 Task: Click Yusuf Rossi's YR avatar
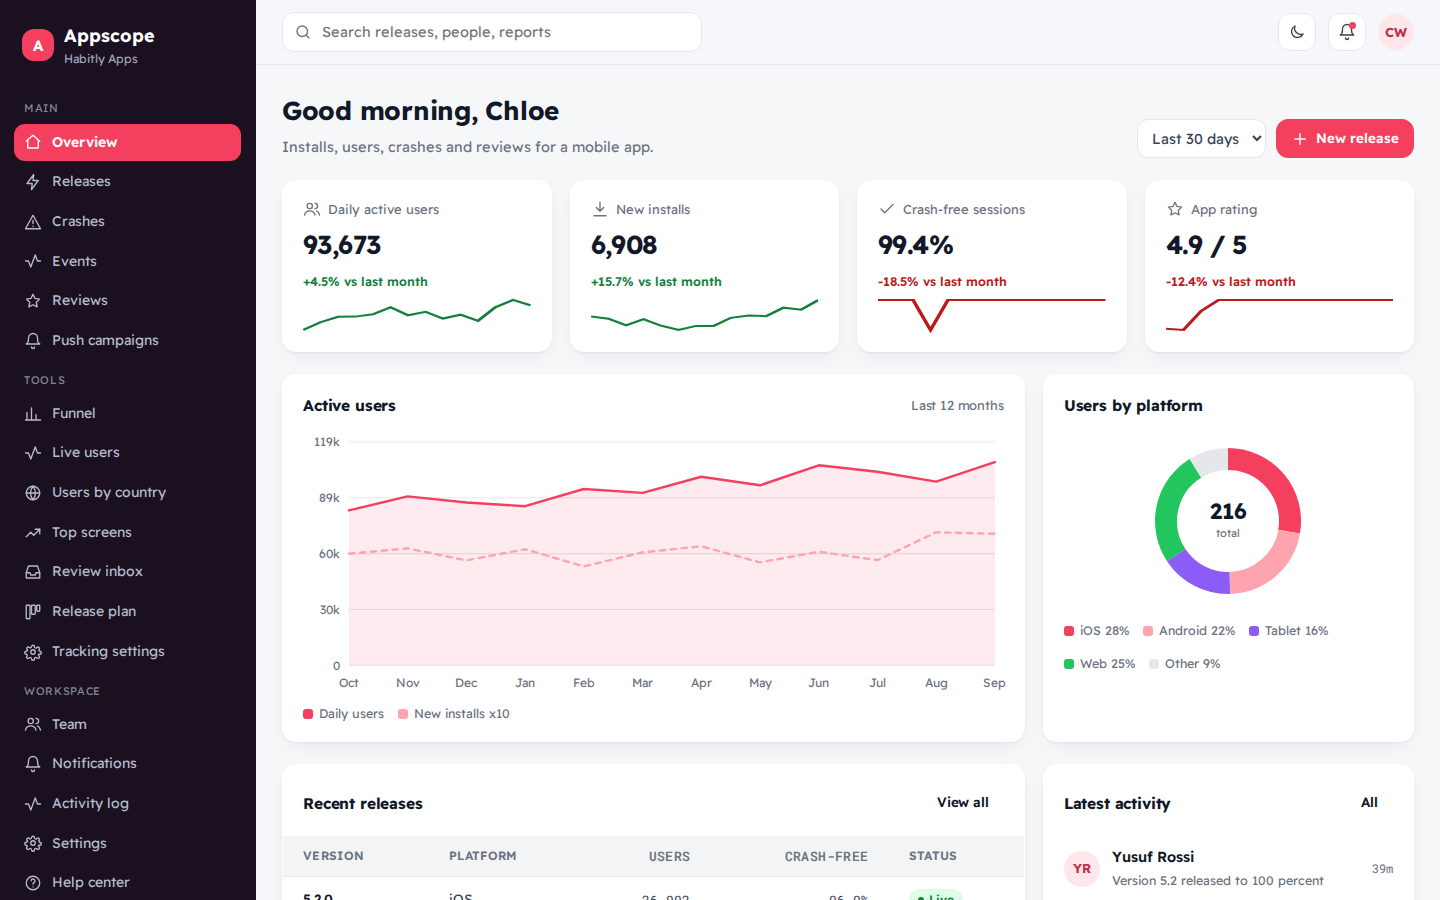(x=1082, y=869)
